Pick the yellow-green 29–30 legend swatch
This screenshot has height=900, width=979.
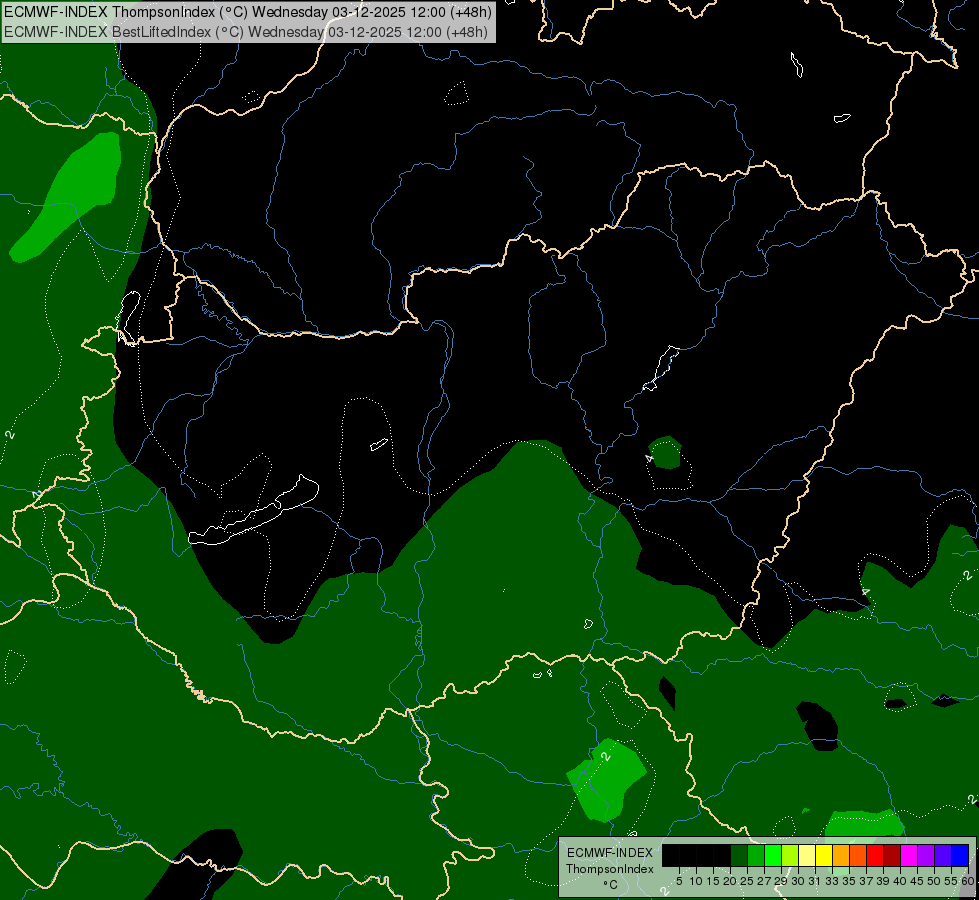click(x=790, y=855)
